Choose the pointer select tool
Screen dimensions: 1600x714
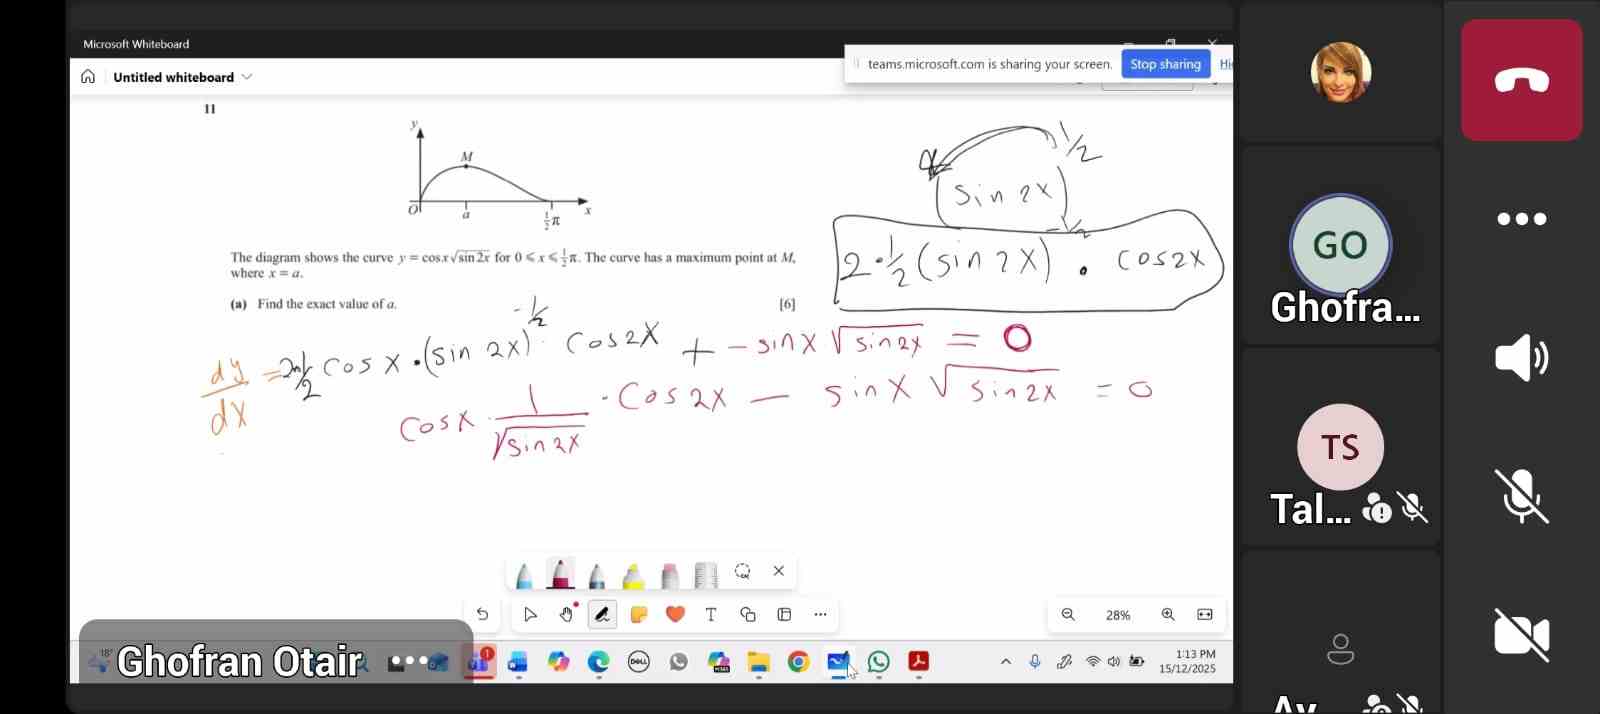(530, 614)
